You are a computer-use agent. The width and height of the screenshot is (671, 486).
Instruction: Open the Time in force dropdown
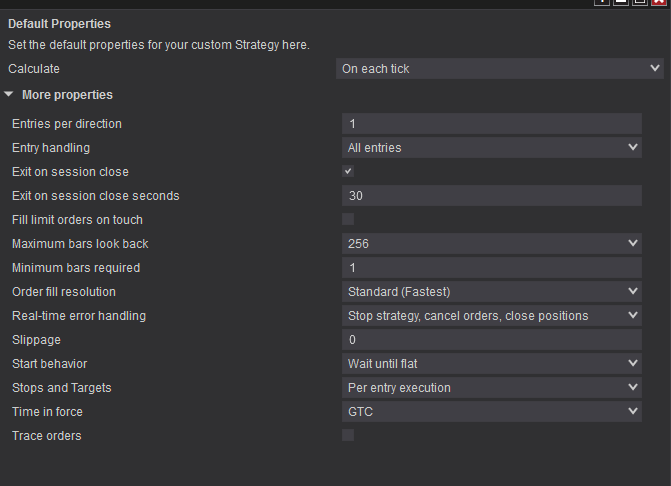point(491,412)
